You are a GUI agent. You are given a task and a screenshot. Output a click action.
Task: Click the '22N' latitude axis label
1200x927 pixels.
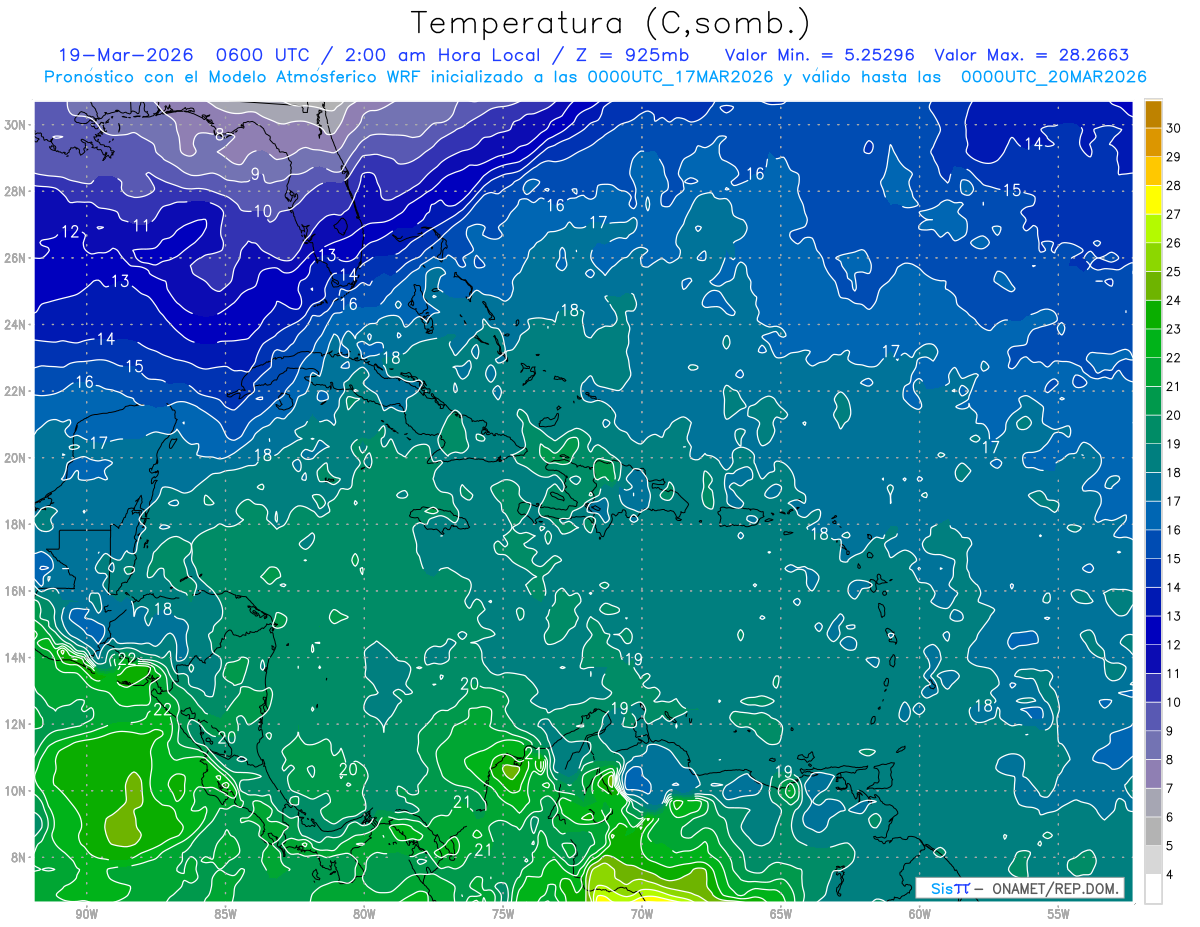click(x=16, y=391)
